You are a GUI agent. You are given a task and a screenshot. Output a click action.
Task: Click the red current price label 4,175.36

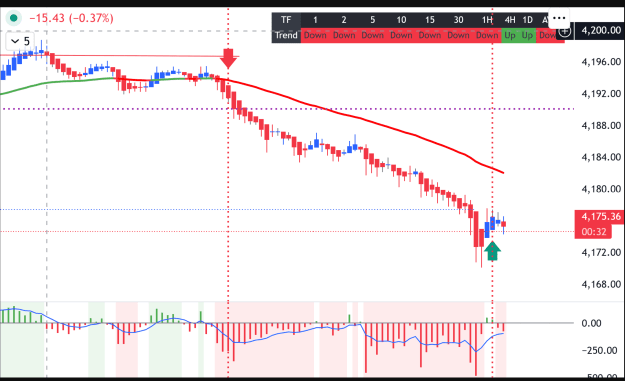pyautogui.click(x=599, y=217)
